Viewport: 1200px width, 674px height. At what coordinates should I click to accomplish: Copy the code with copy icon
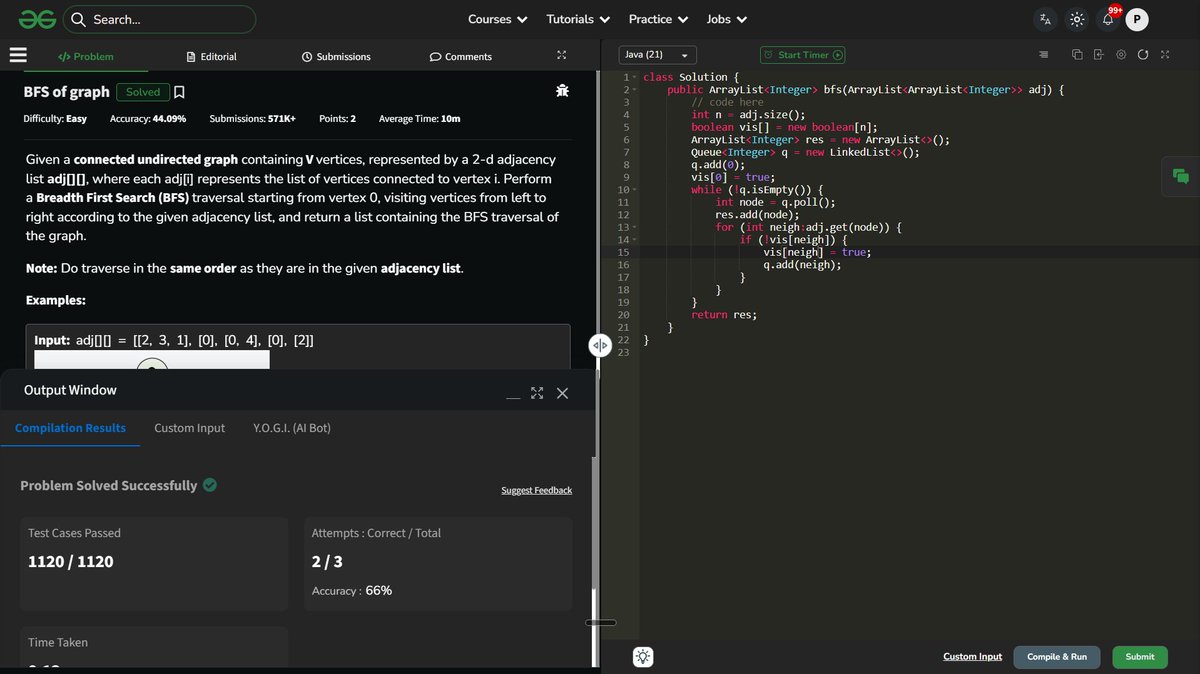pyautogui.click(x=1077, y=55)
